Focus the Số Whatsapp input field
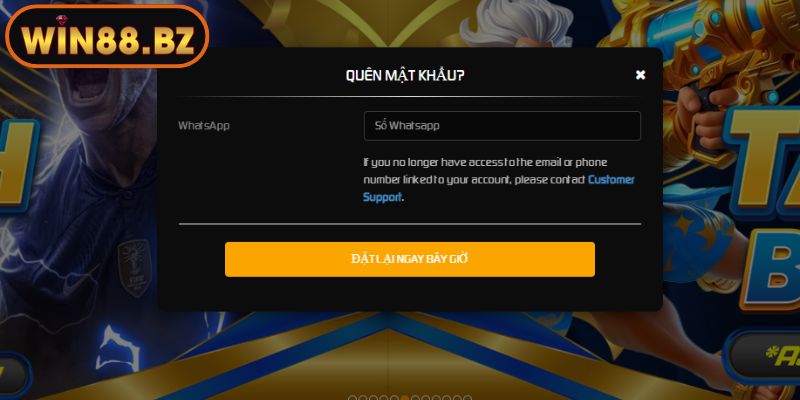Screen dimensions: 800x400 [x=502, y=126]
